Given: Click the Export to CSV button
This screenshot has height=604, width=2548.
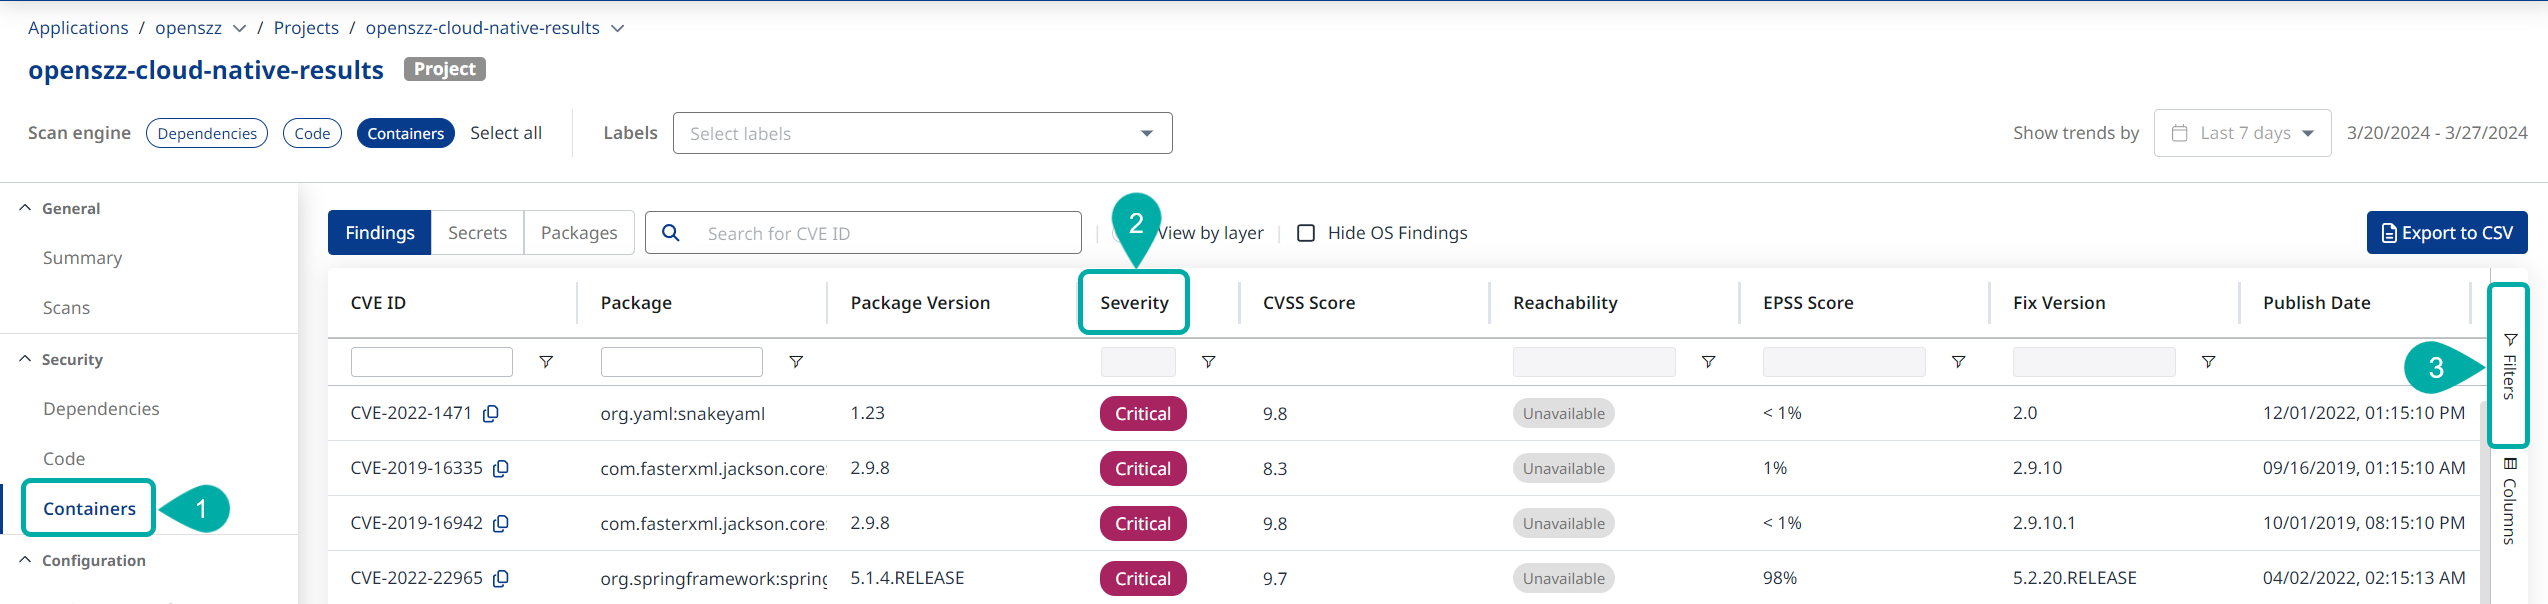Looking at the screenshot, I should click(x=2446, y=233).
